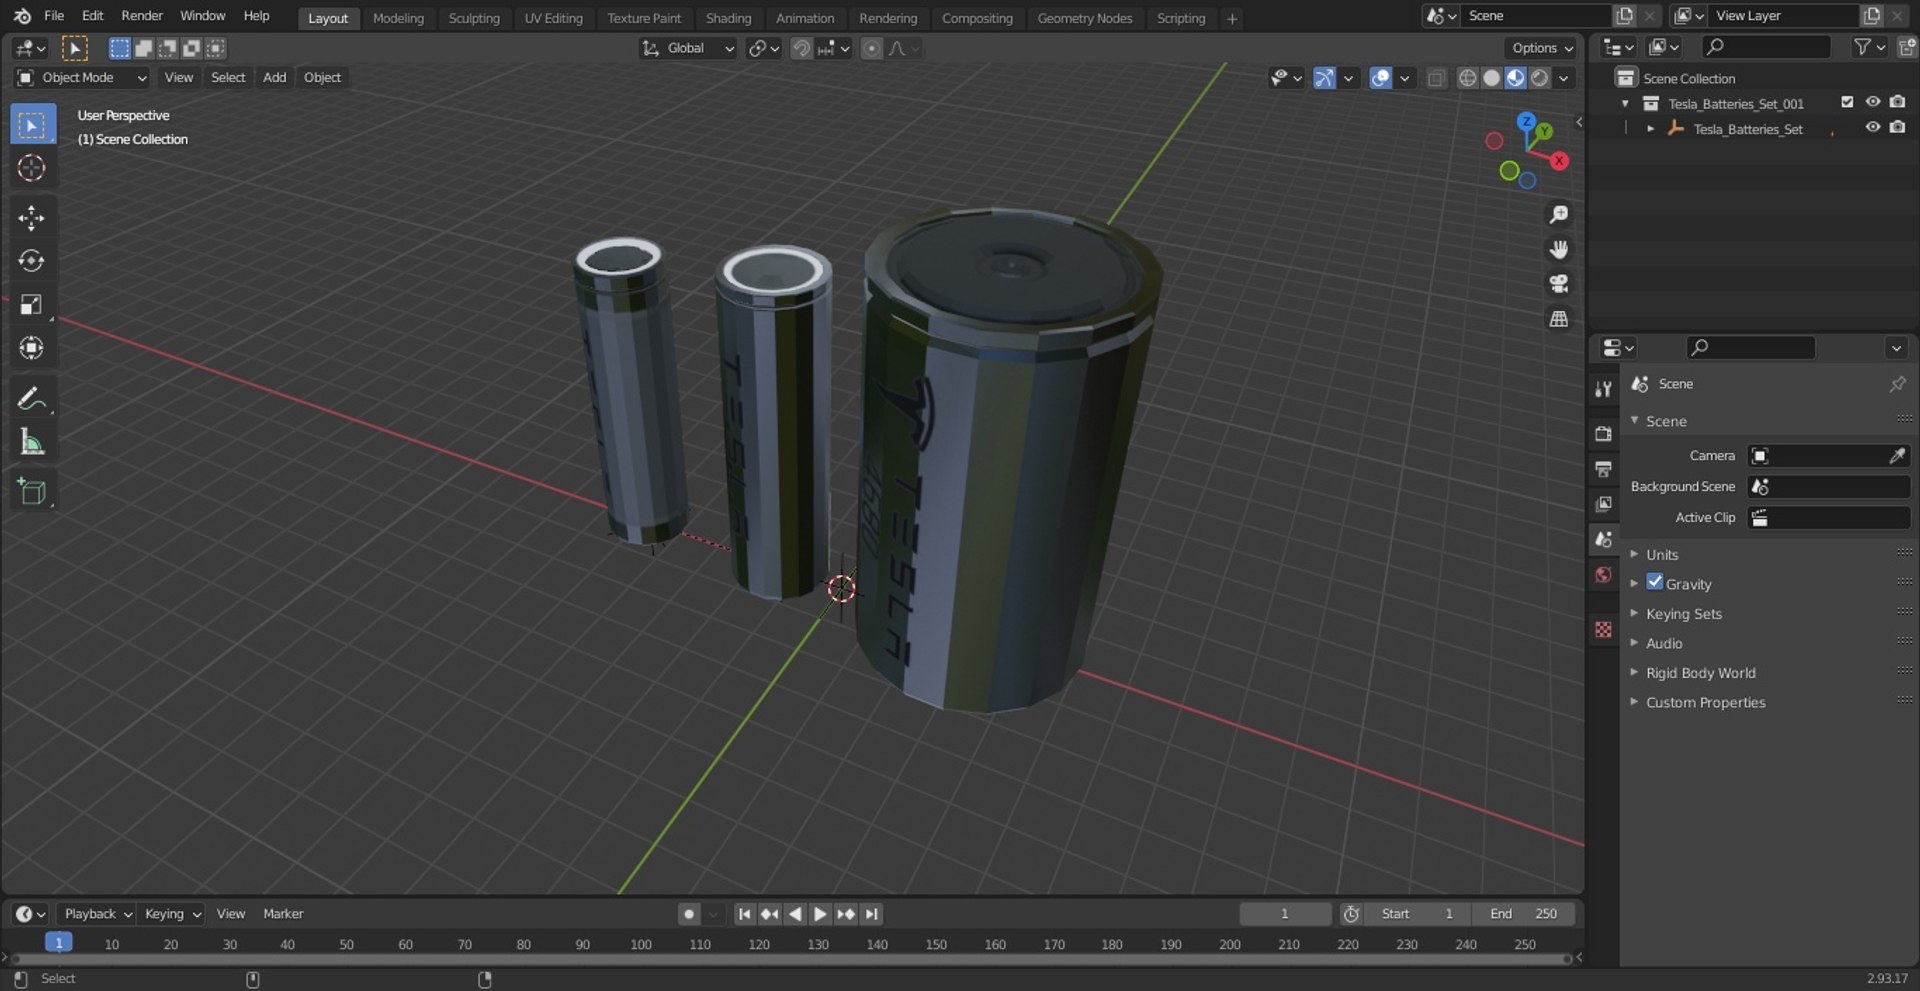
Task: Open the World properties tab
Action: (1604, 575)
